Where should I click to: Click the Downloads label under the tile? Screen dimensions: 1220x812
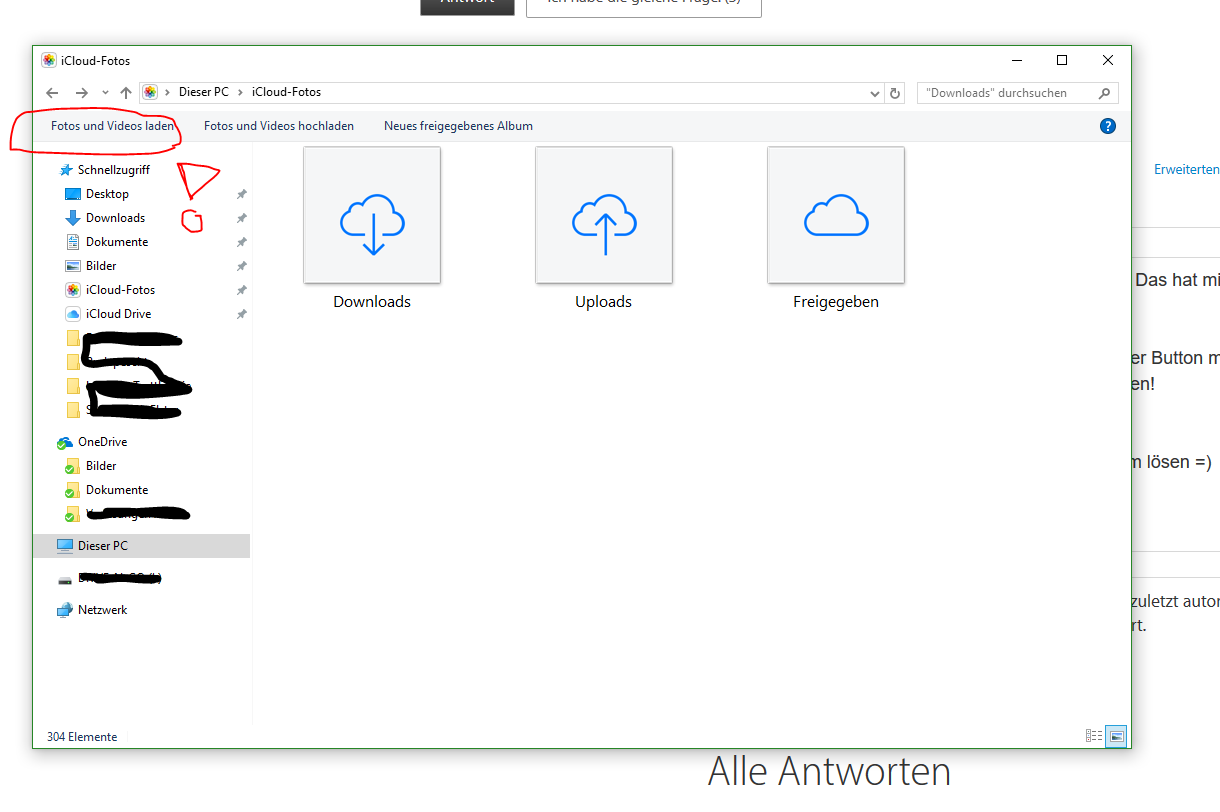(372, 302)
